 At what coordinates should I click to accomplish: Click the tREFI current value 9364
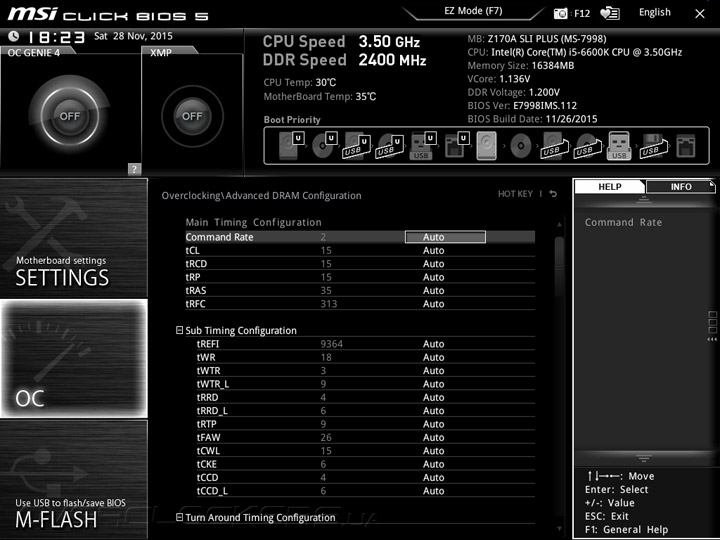pyautogui.click(x=332, y=344)
